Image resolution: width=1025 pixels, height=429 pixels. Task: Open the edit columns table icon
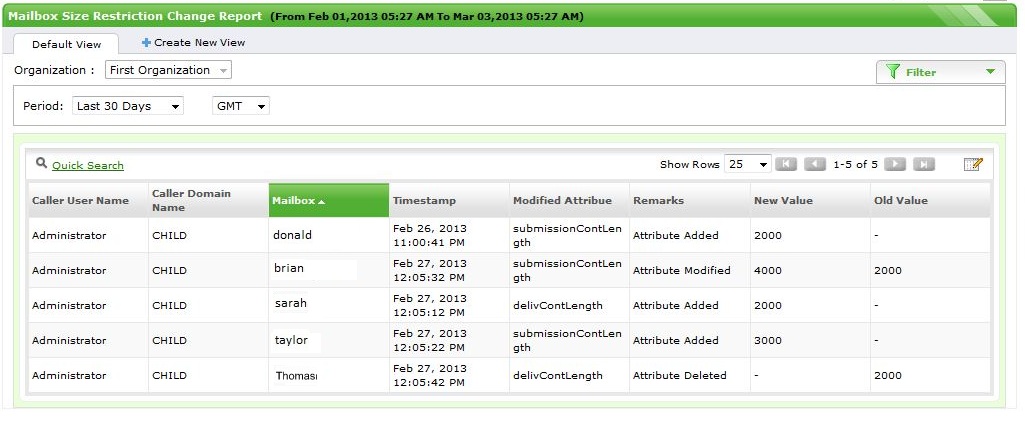973,164
